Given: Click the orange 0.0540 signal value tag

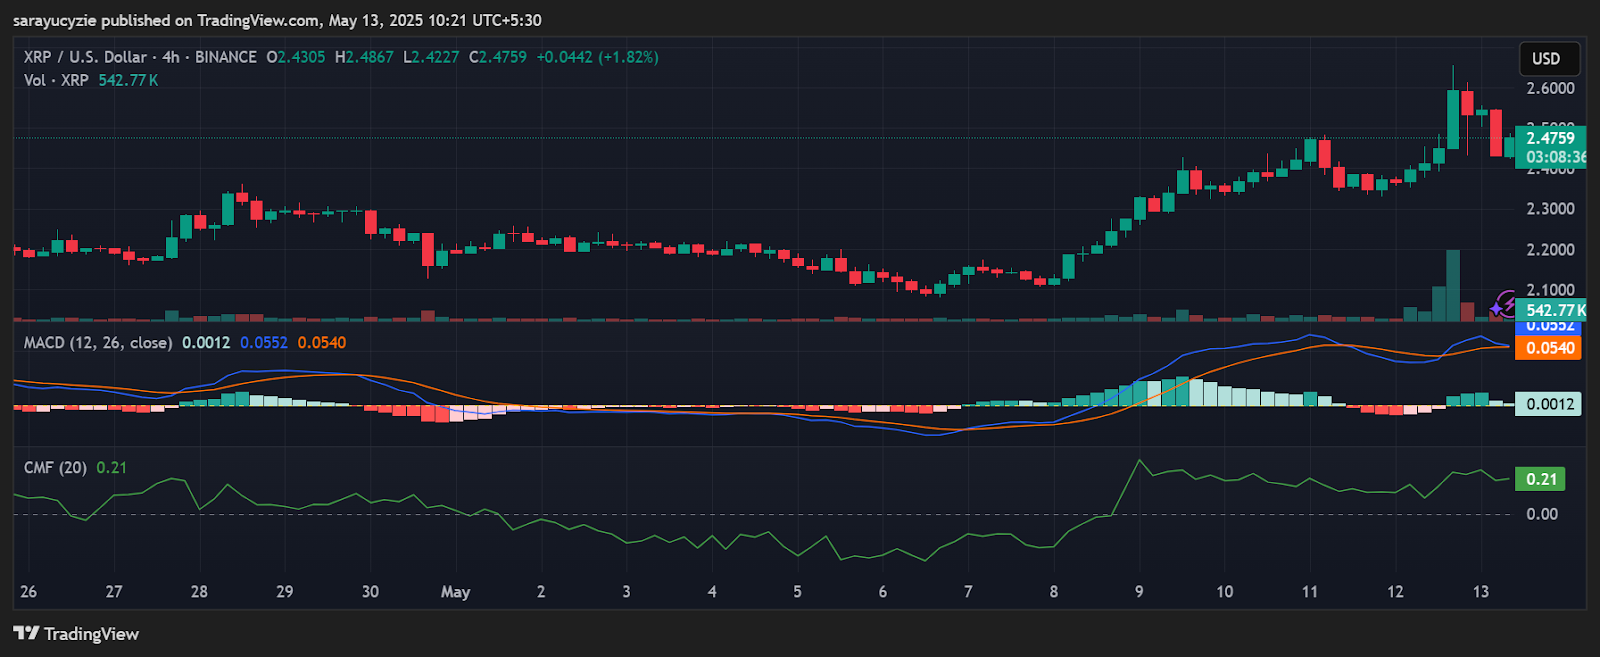Looking at the screenshot, I should (x=1548, y=348).
